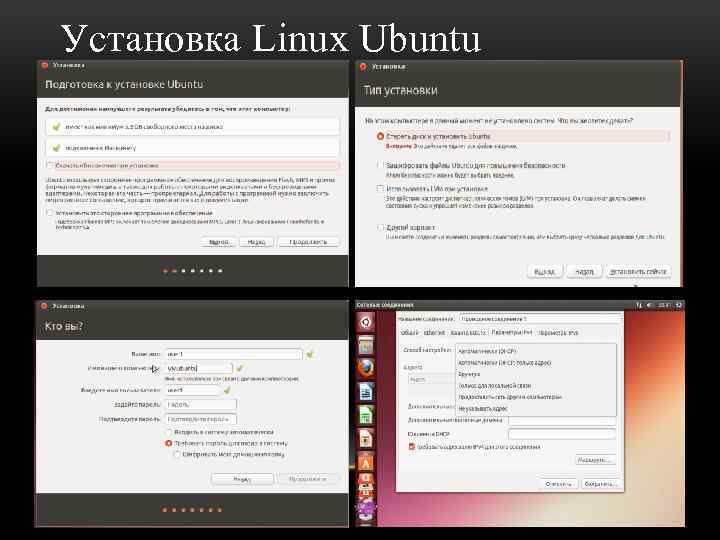Click 'Отменить' in the connection editor
Image resolution: width=720 pixels, height=540 pixels.
tap(558, 484)
